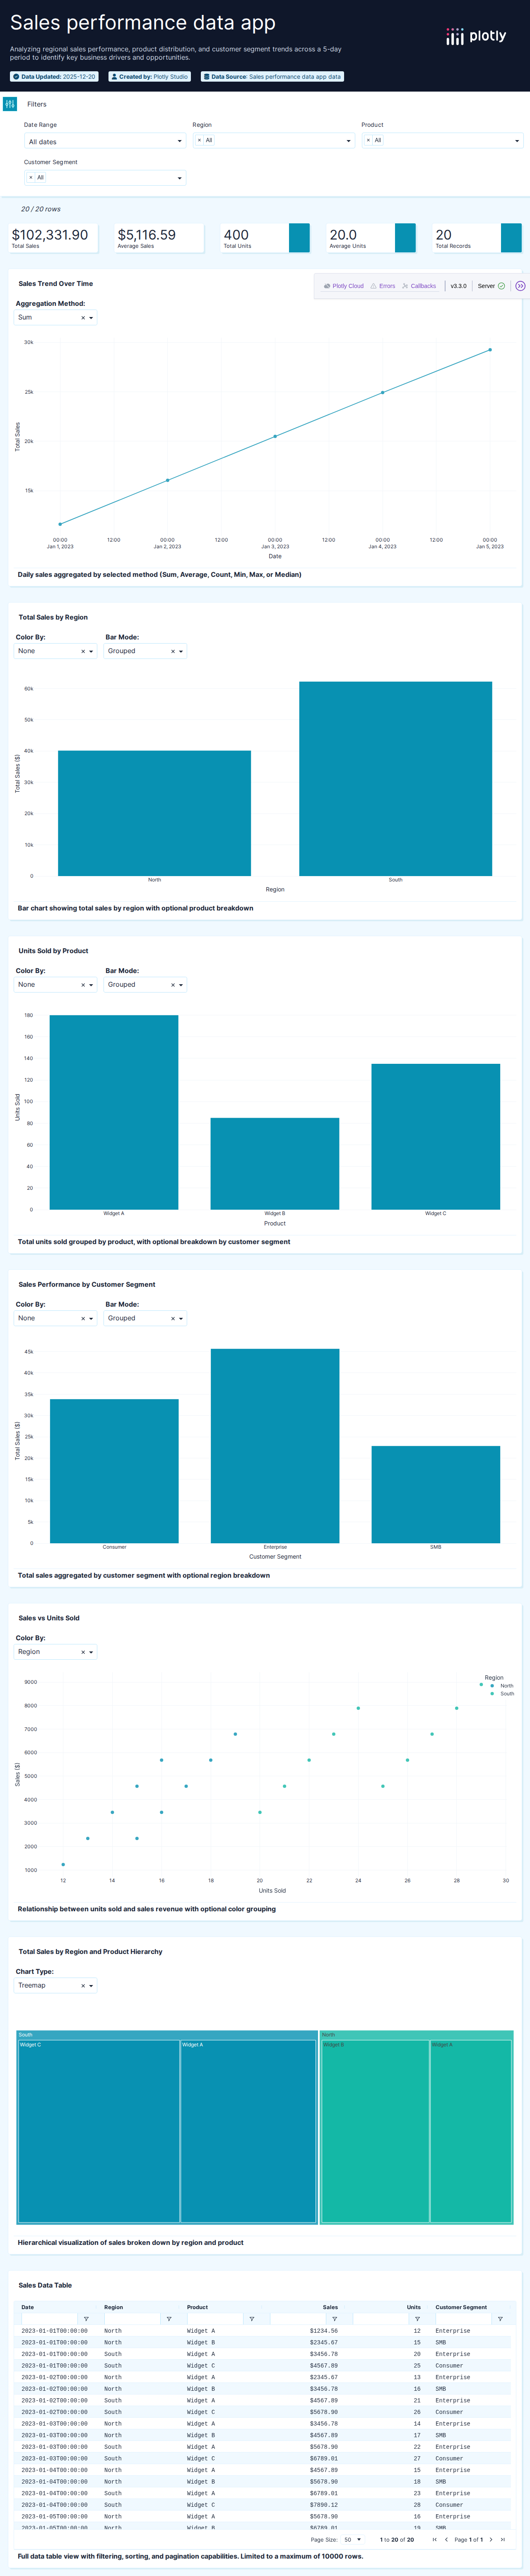Click the South bar in Total Sales by Region

pyautogui.click(x=395, y=779)
